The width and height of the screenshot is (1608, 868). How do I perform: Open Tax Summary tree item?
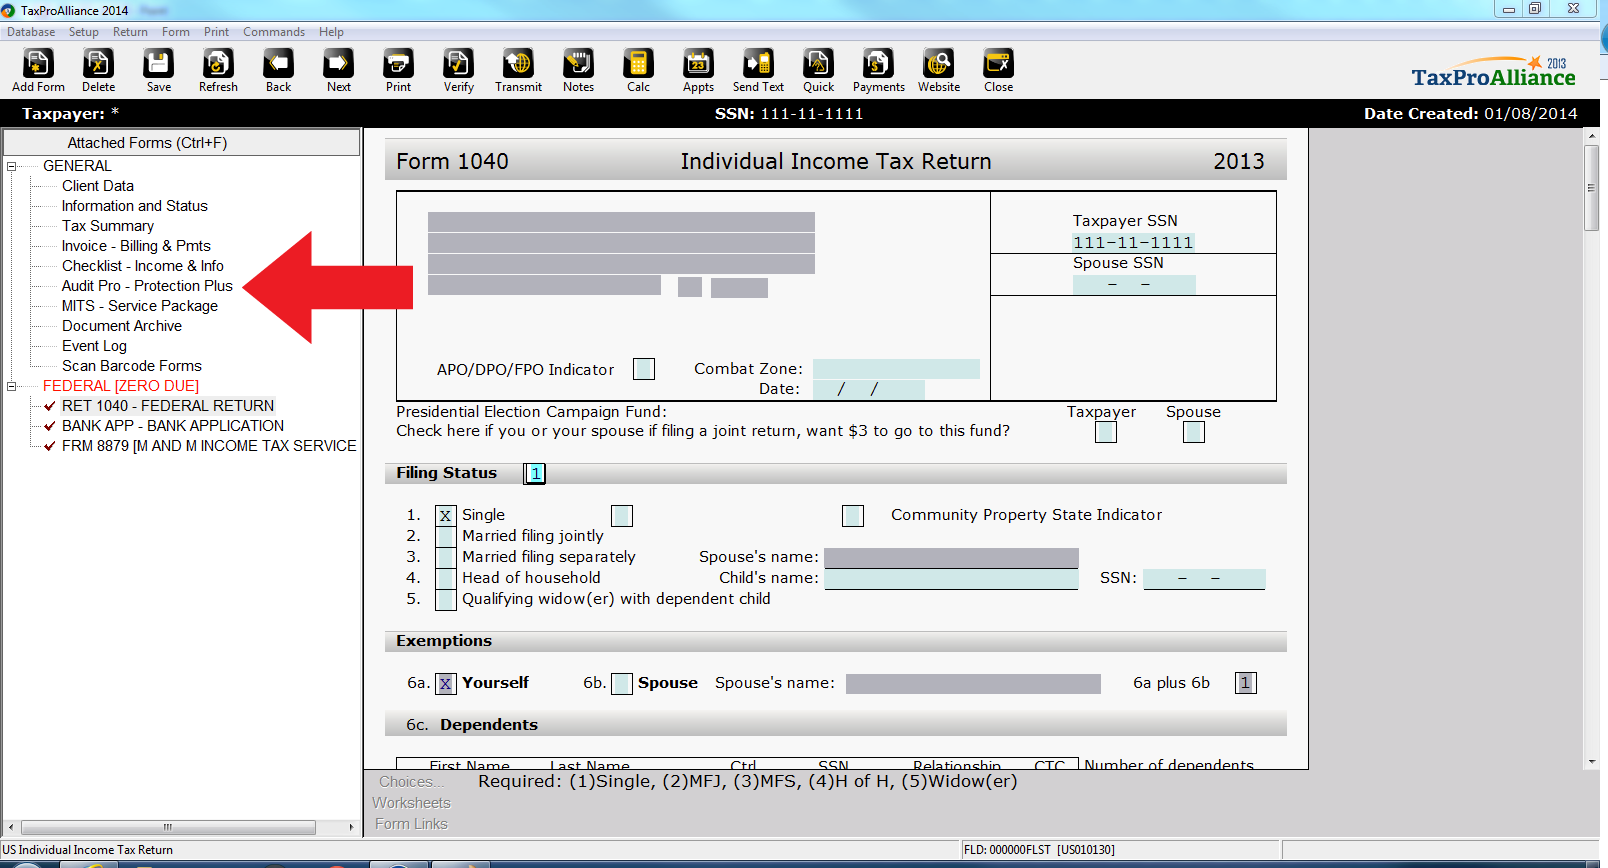[x=108, y=226]
